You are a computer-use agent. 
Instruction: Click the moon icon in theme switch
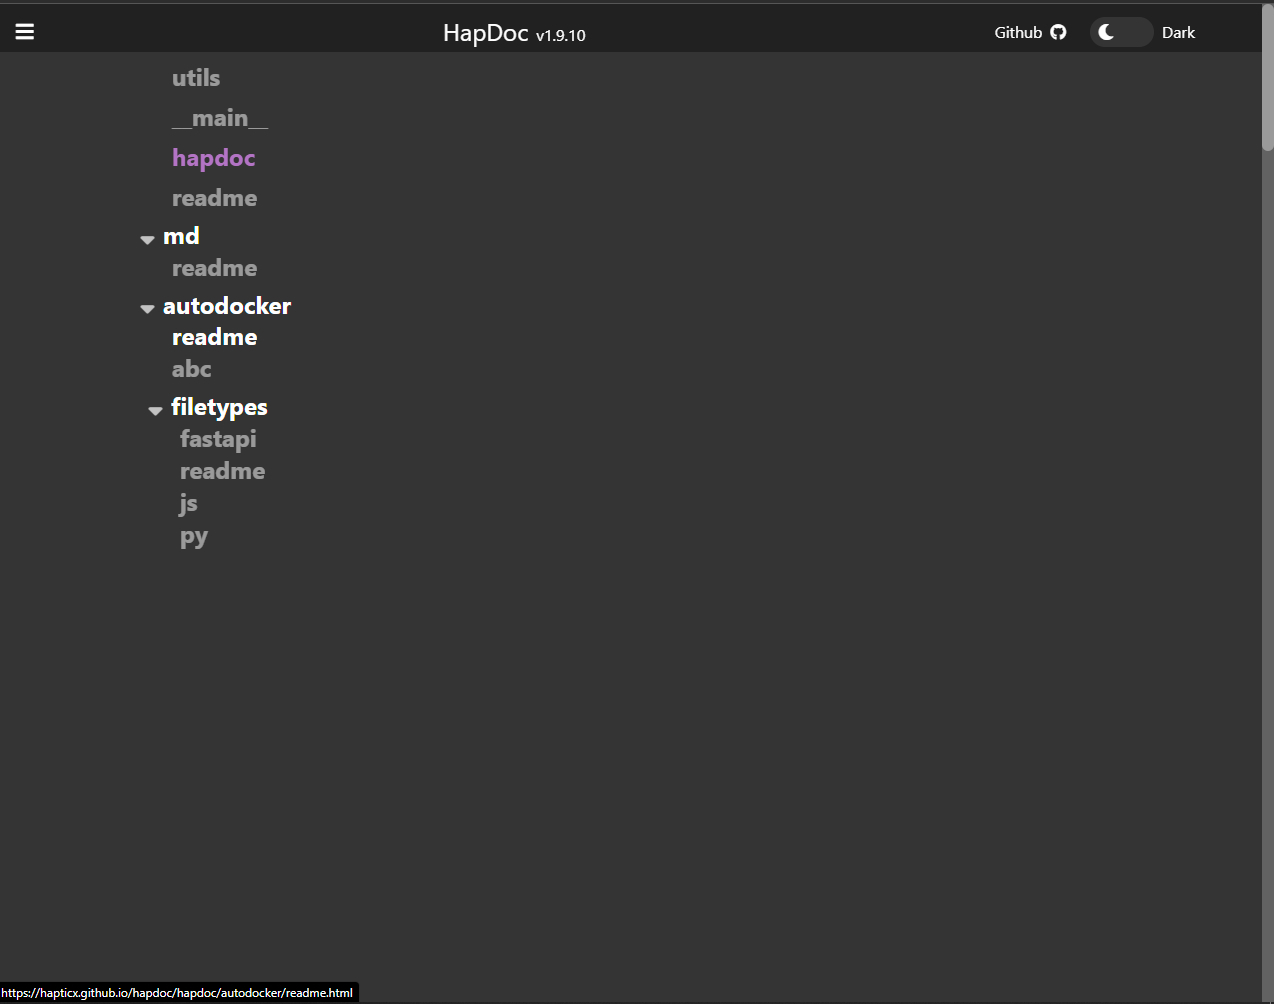(x=1106, y=32)
